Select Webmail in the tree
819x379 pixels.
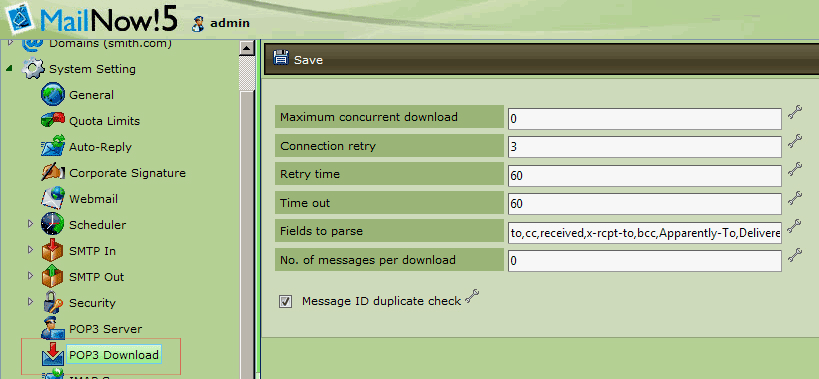tap(93, 199)
